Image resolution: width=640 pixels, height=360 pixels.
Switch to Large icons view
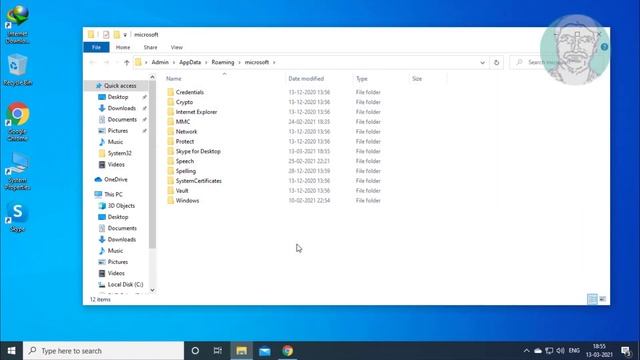603,299
